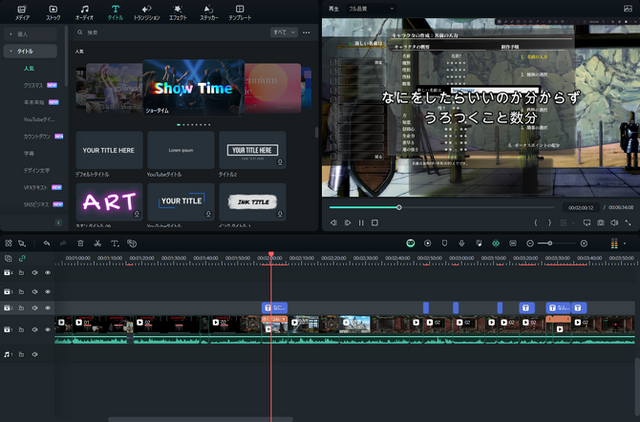Click the trash delete icon in timeline toolbar
The image size is (640, 422).
[80, 243]
